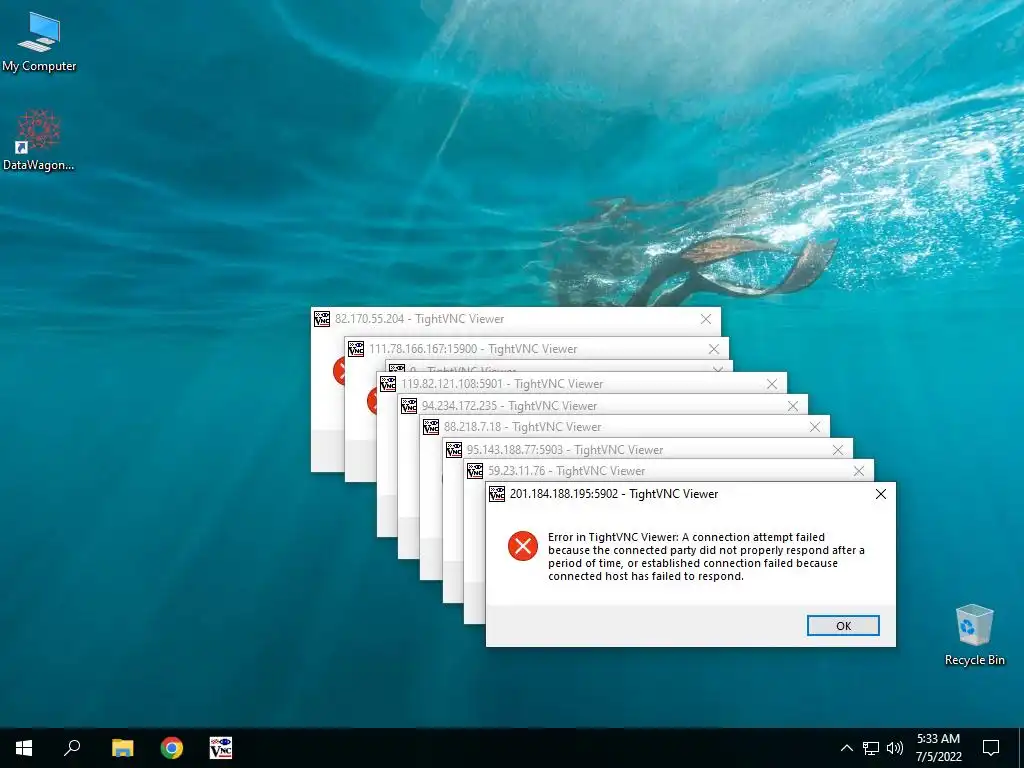1024x768 pixels.
Task: Open the volume speaker tray icon
Action: [x=895, y=748]
